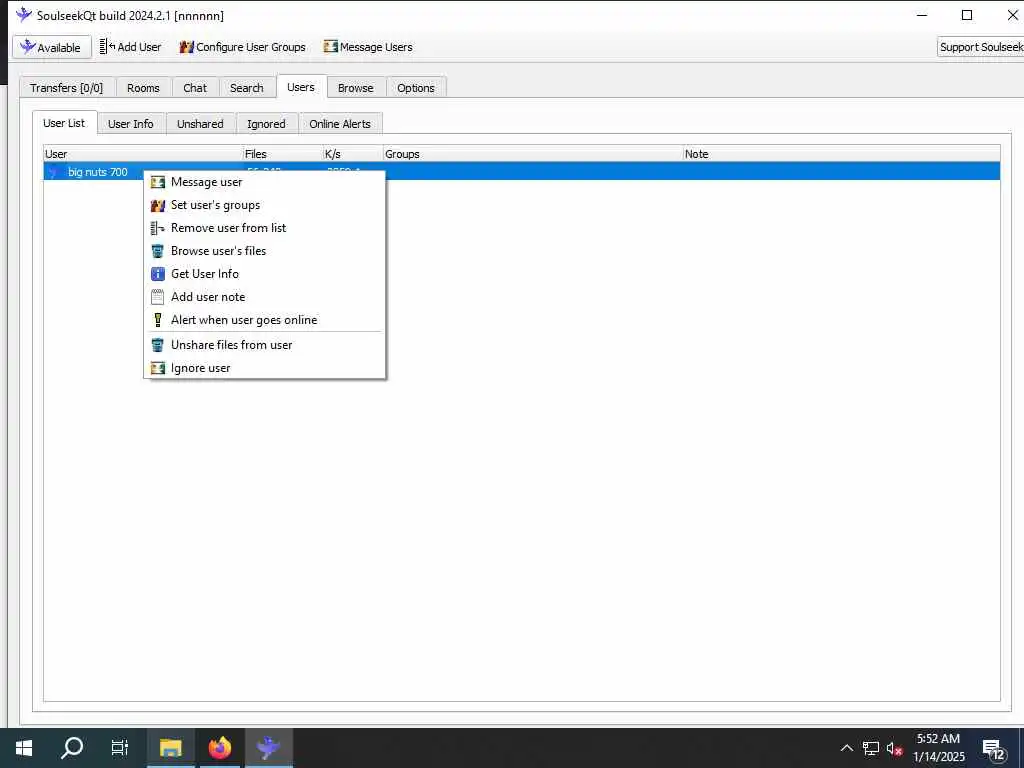Click the Configure User Groups toolbar icon
1024x768 pixels.
(x=187, y=47)
